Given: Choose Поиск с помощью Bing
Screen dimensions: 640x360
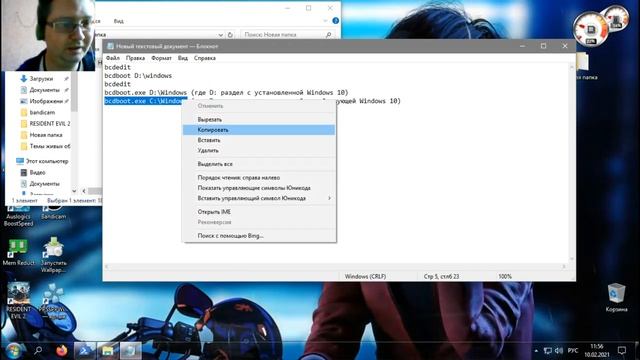Looking at the screenshot, I should (259, 236).
